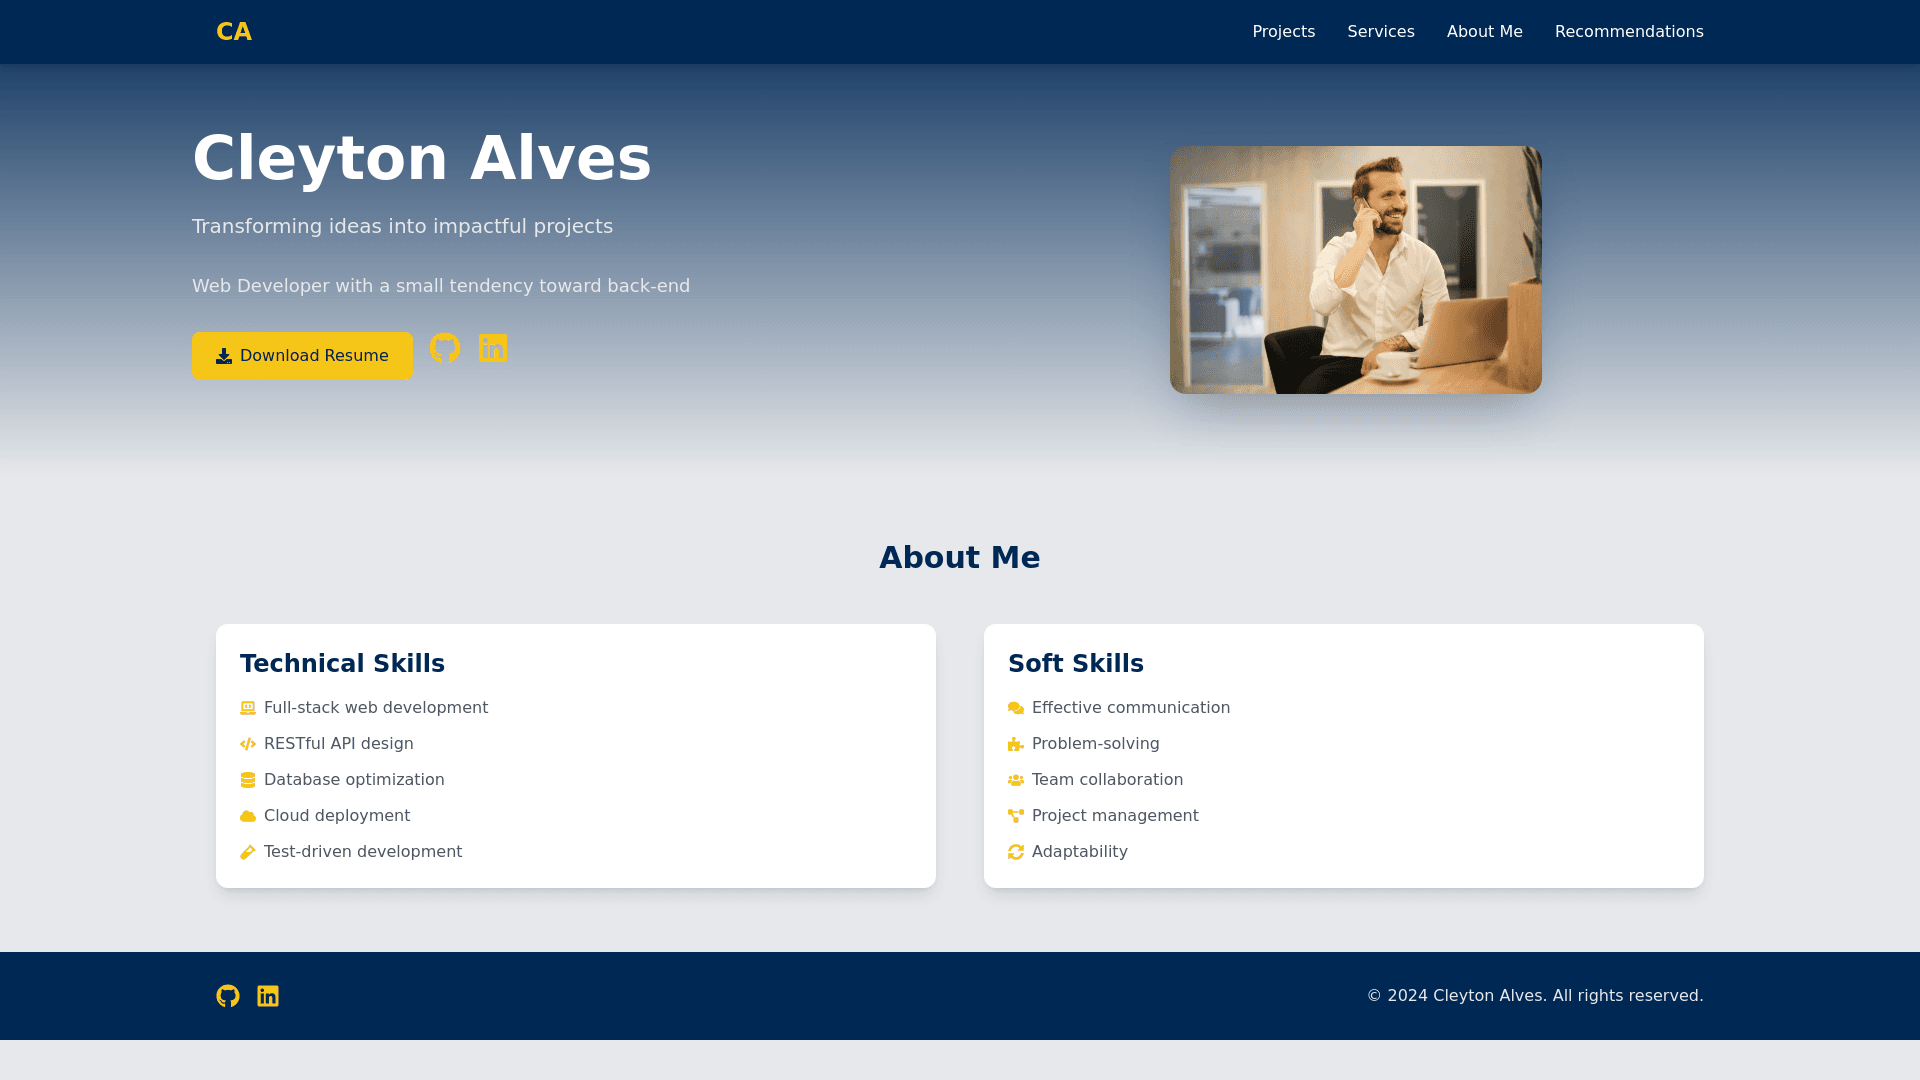Screen dimensions: 1920x1080
Task: Click the diagram icon beside Project management
Action: click(1016, 816)
